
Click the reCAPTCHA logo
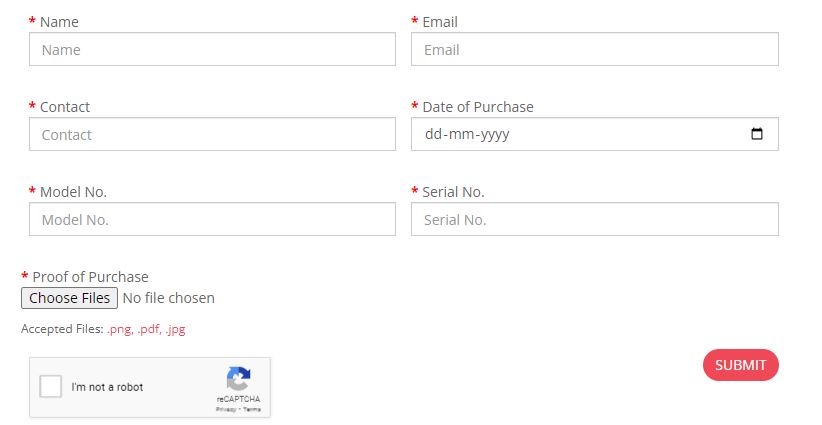point(238,380)
